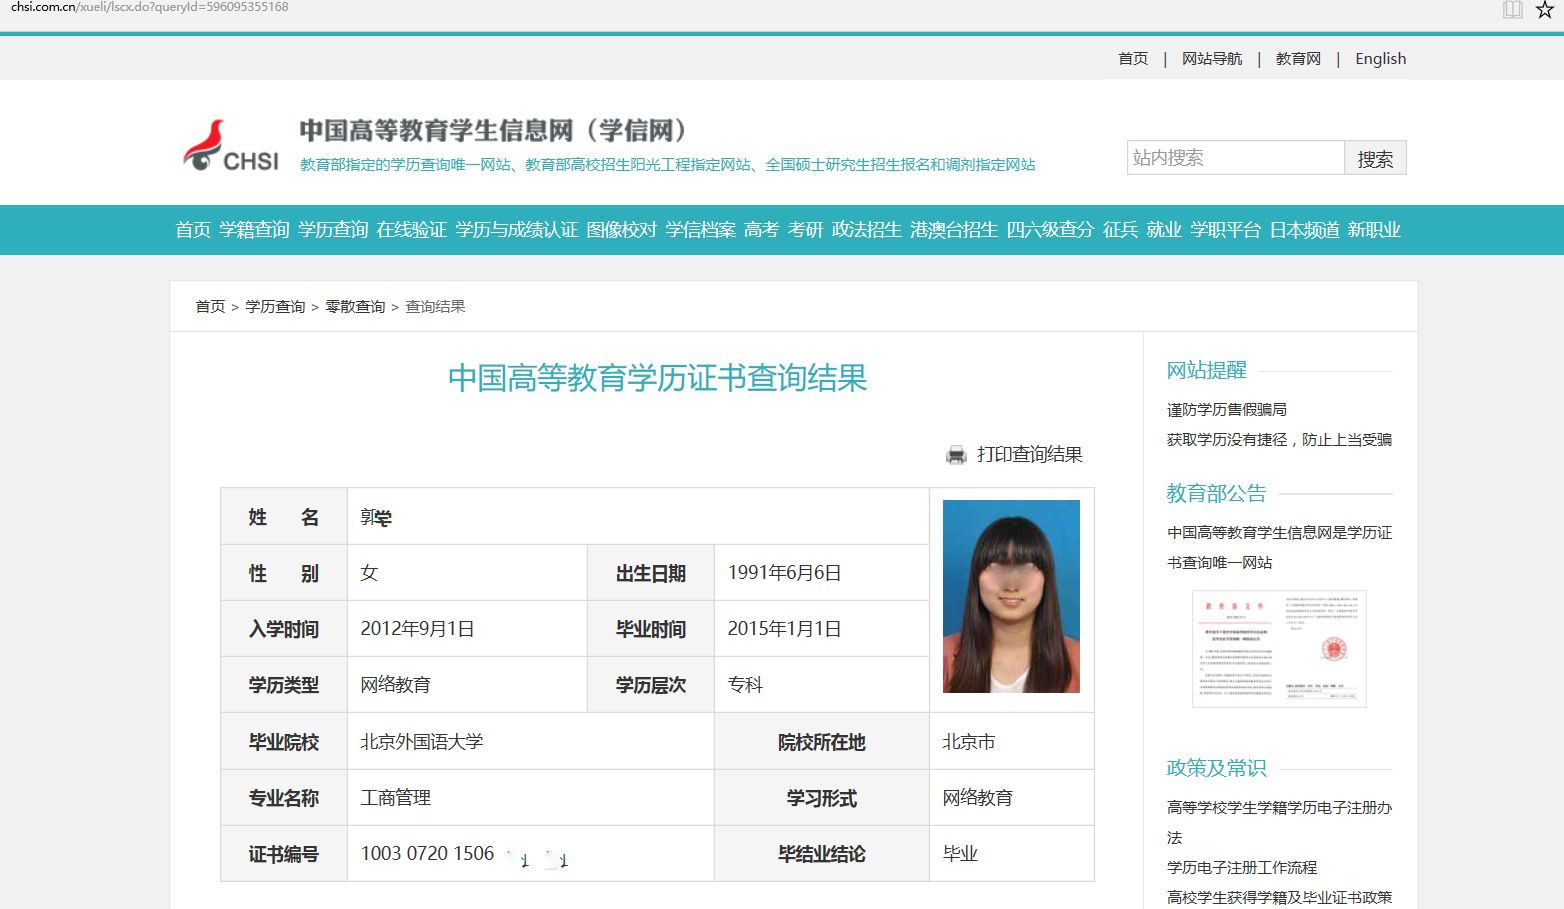
Task: Click inside the 站内搜索 search box
Action: [1235, 157]
